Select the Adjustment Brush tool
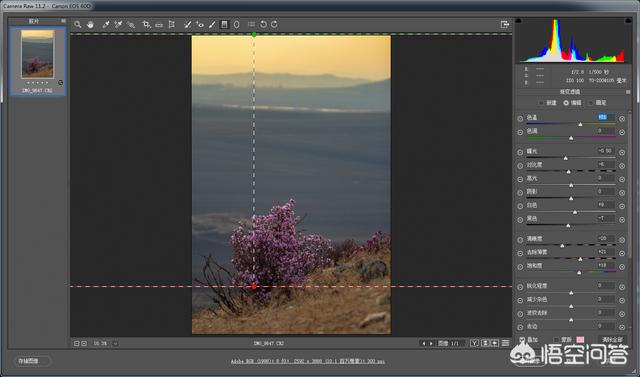 [212, 24]
